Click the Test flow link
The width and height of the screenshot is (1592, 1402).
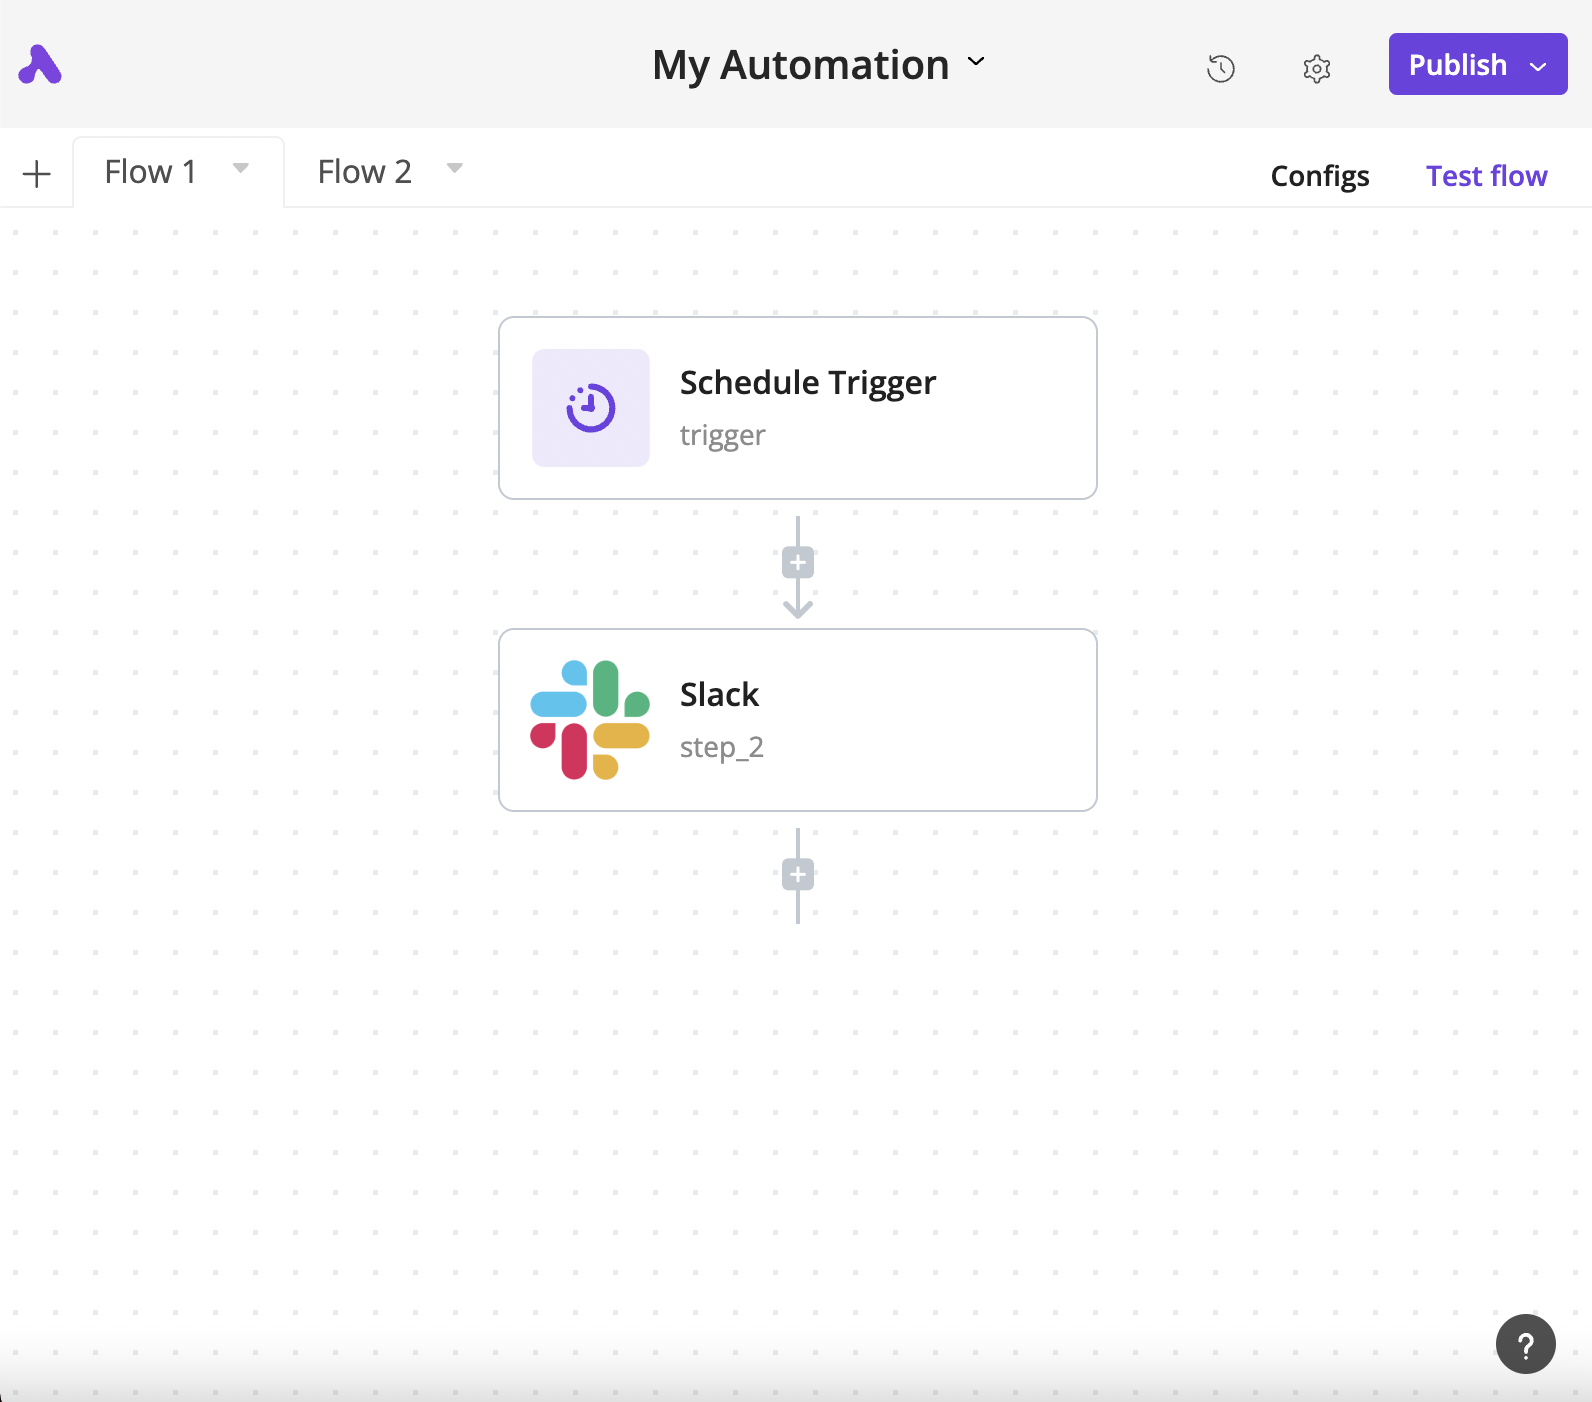point(1486,176)
